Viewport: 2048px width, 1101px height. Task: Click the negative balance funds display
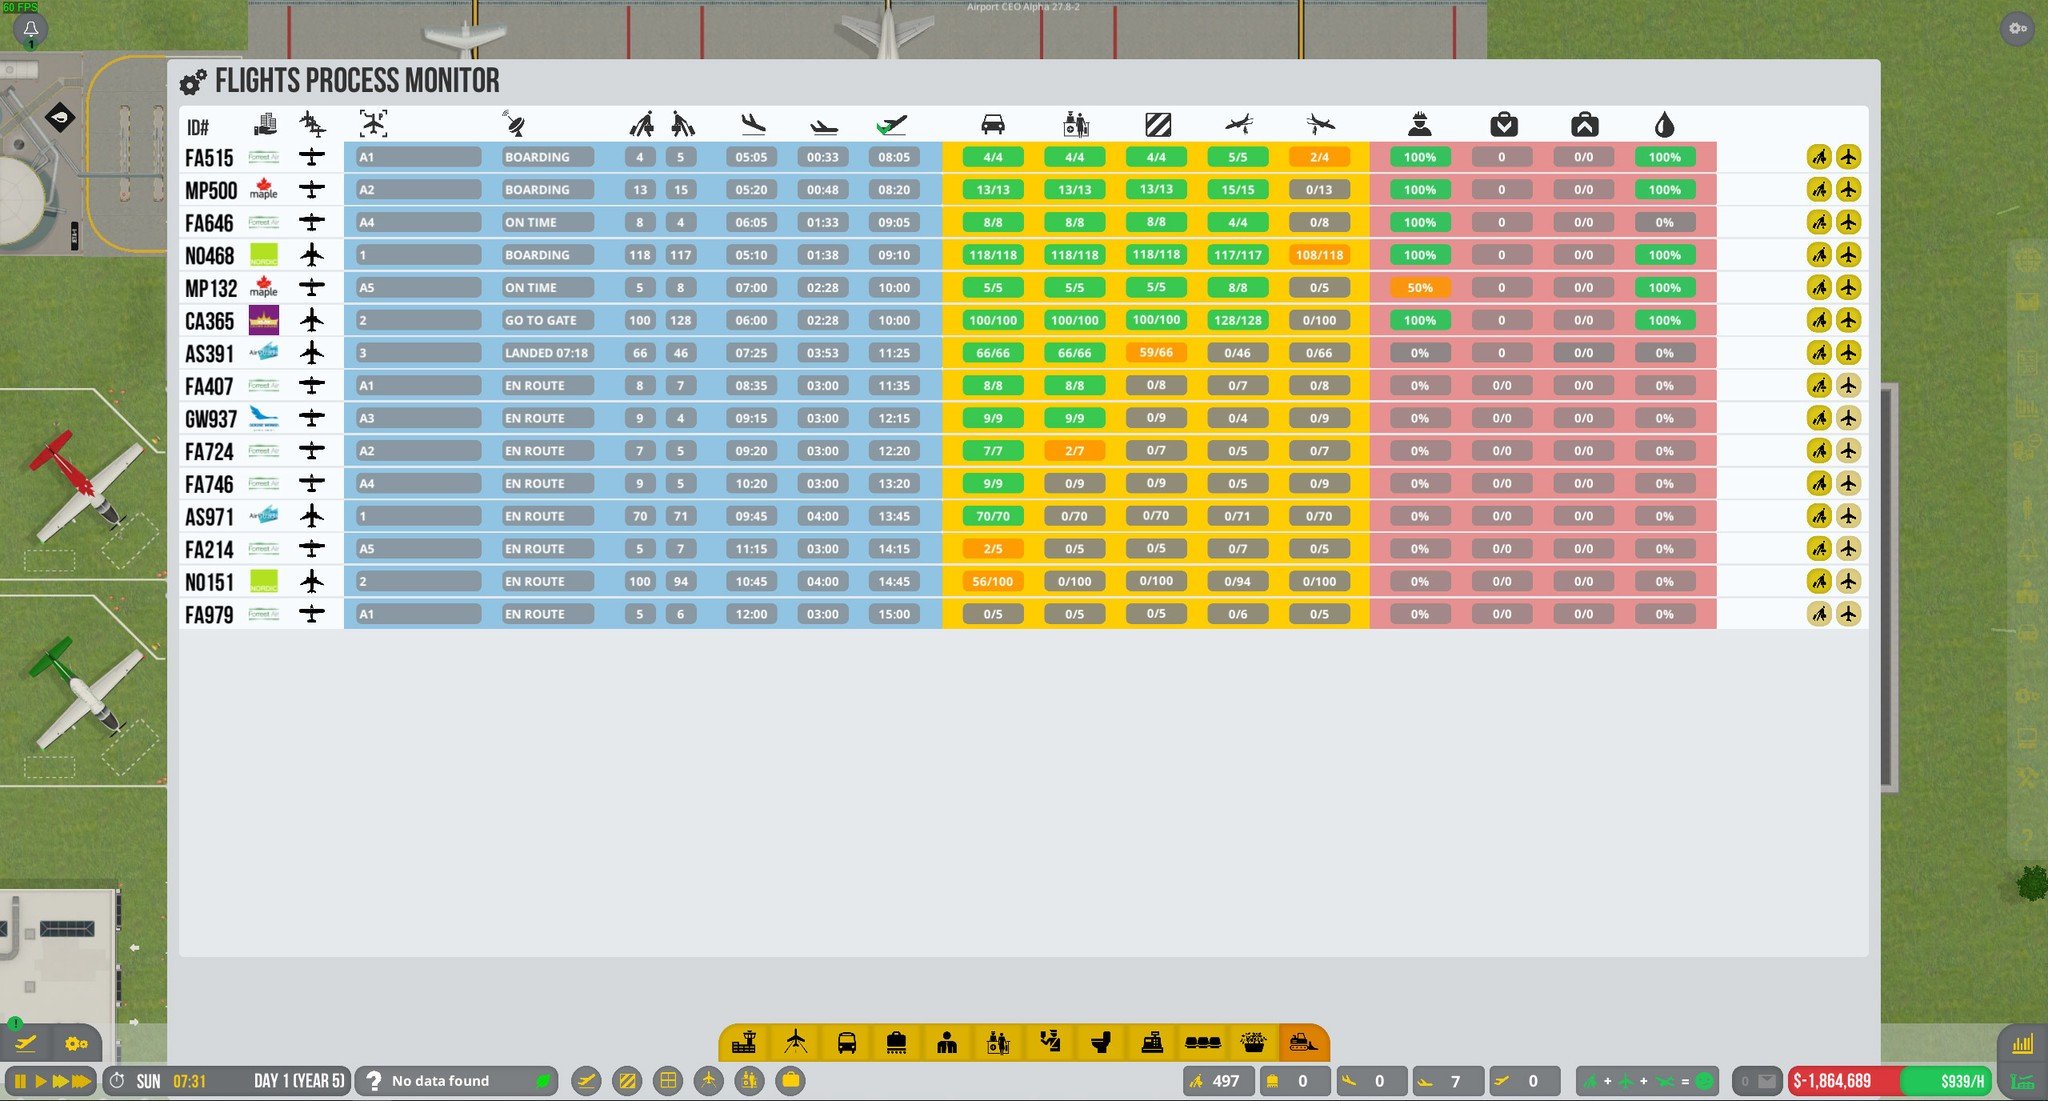[x=1832, y=1081]
